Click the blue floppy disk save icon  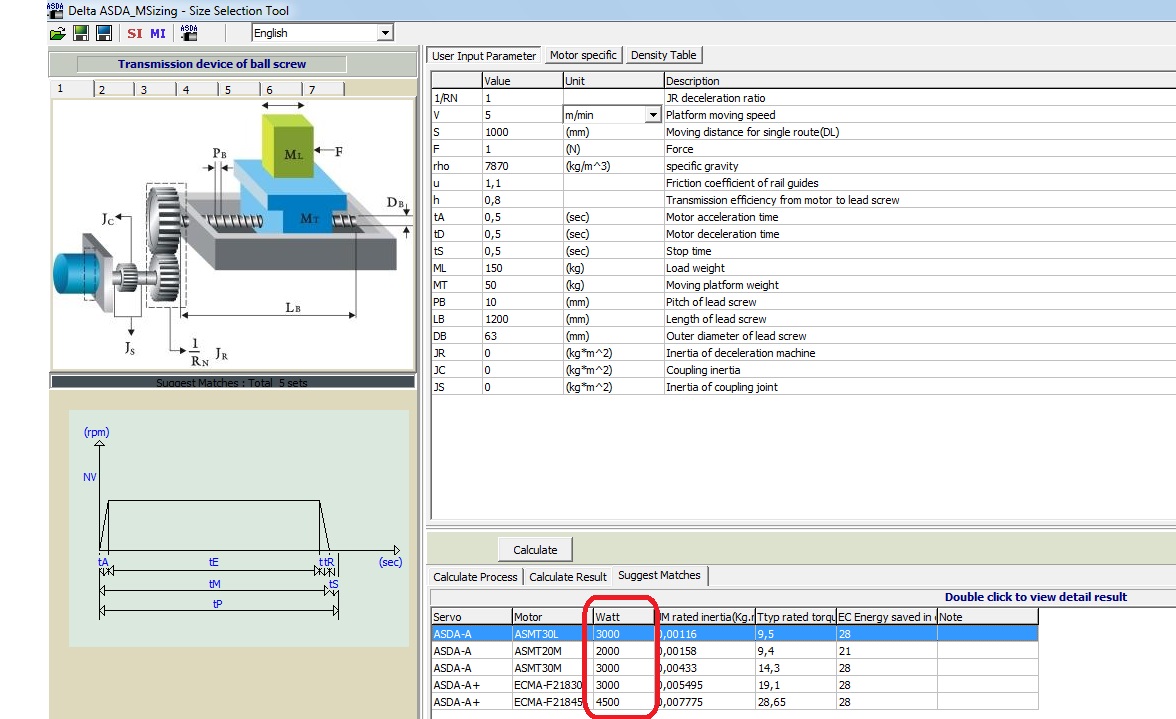104,33
